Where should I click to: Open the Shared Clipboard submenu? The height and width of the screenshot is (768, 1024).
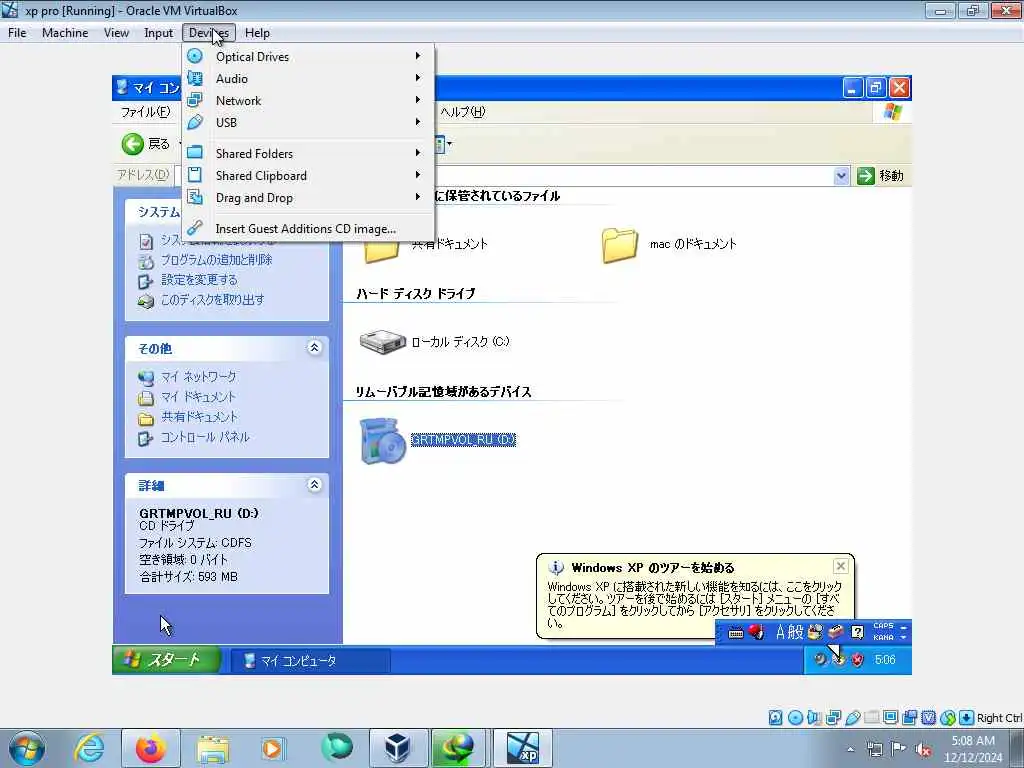pos(308,176)
